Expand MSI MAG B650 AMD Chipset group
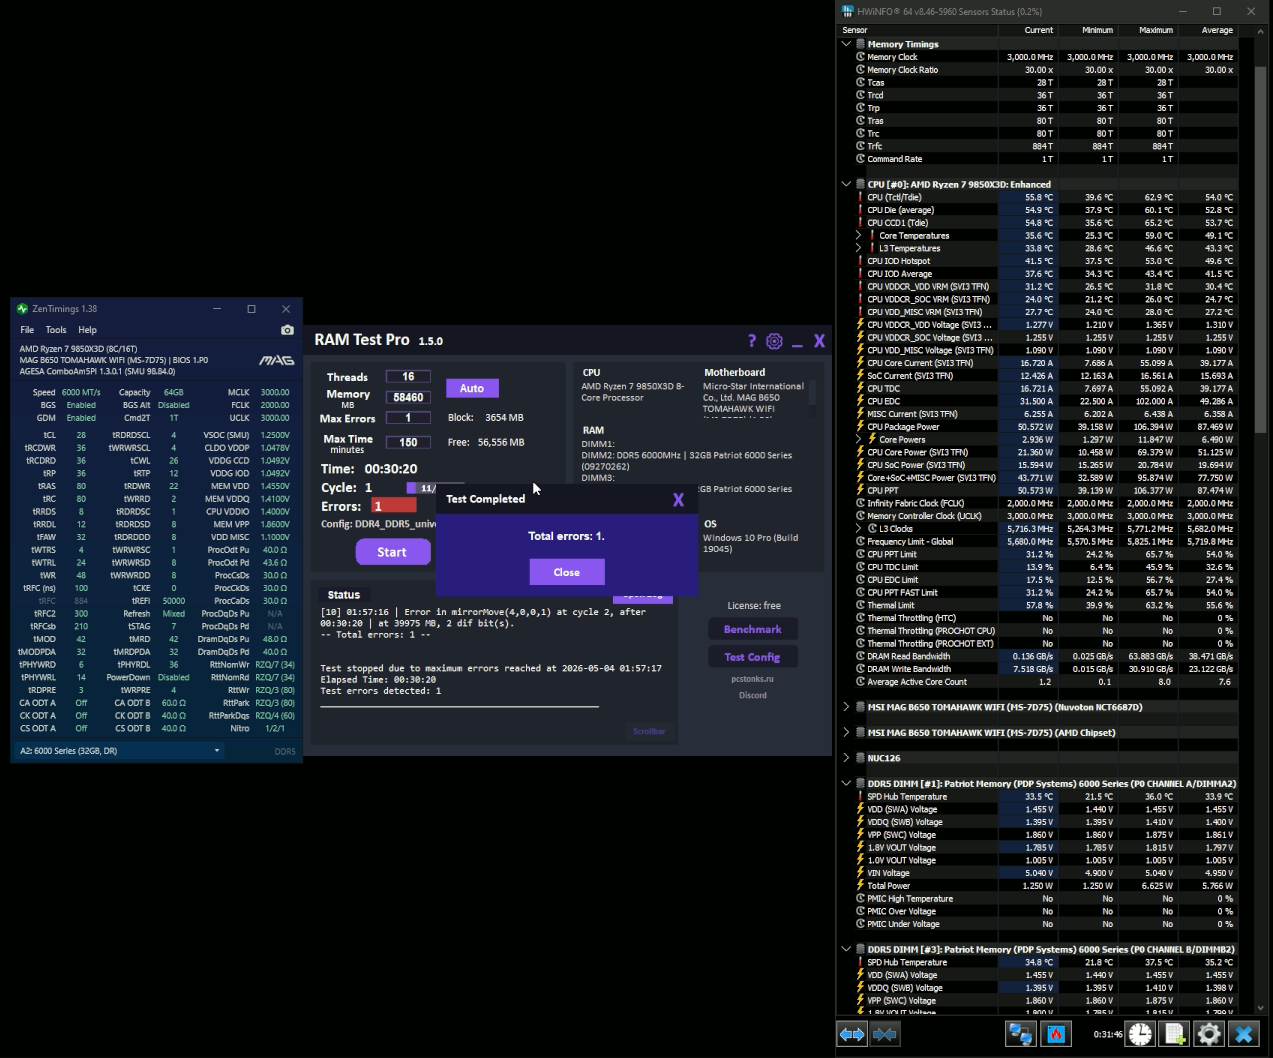Screen dimensions: 1273x1058 click(846, 732)
